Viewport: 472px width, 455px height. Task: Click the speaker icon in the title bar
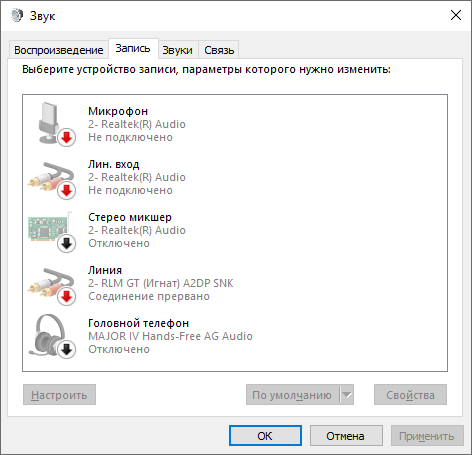[17, 15]
